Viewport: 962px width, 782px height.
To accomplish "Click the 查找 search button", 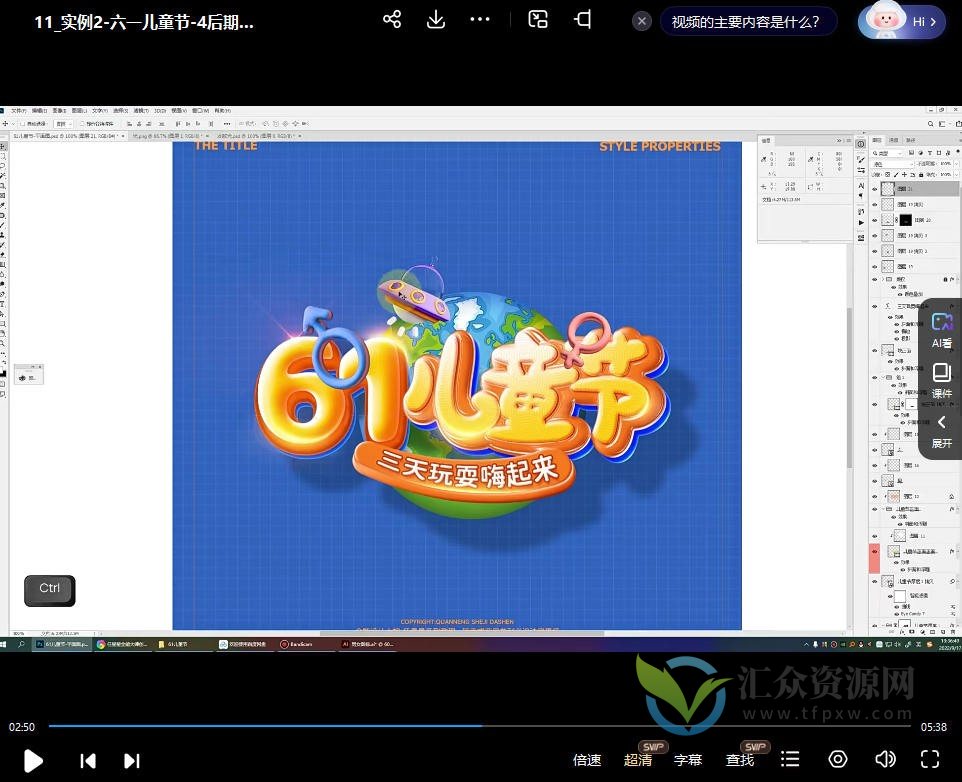I will [740, 760].
